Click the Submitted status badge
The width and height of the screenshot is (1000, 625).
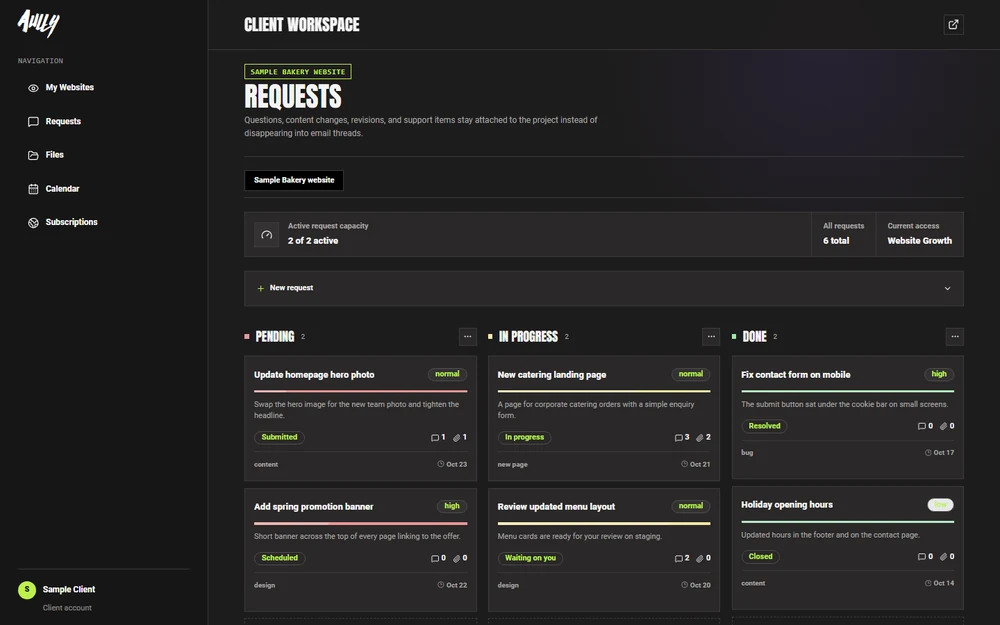(x=279, y=438)
